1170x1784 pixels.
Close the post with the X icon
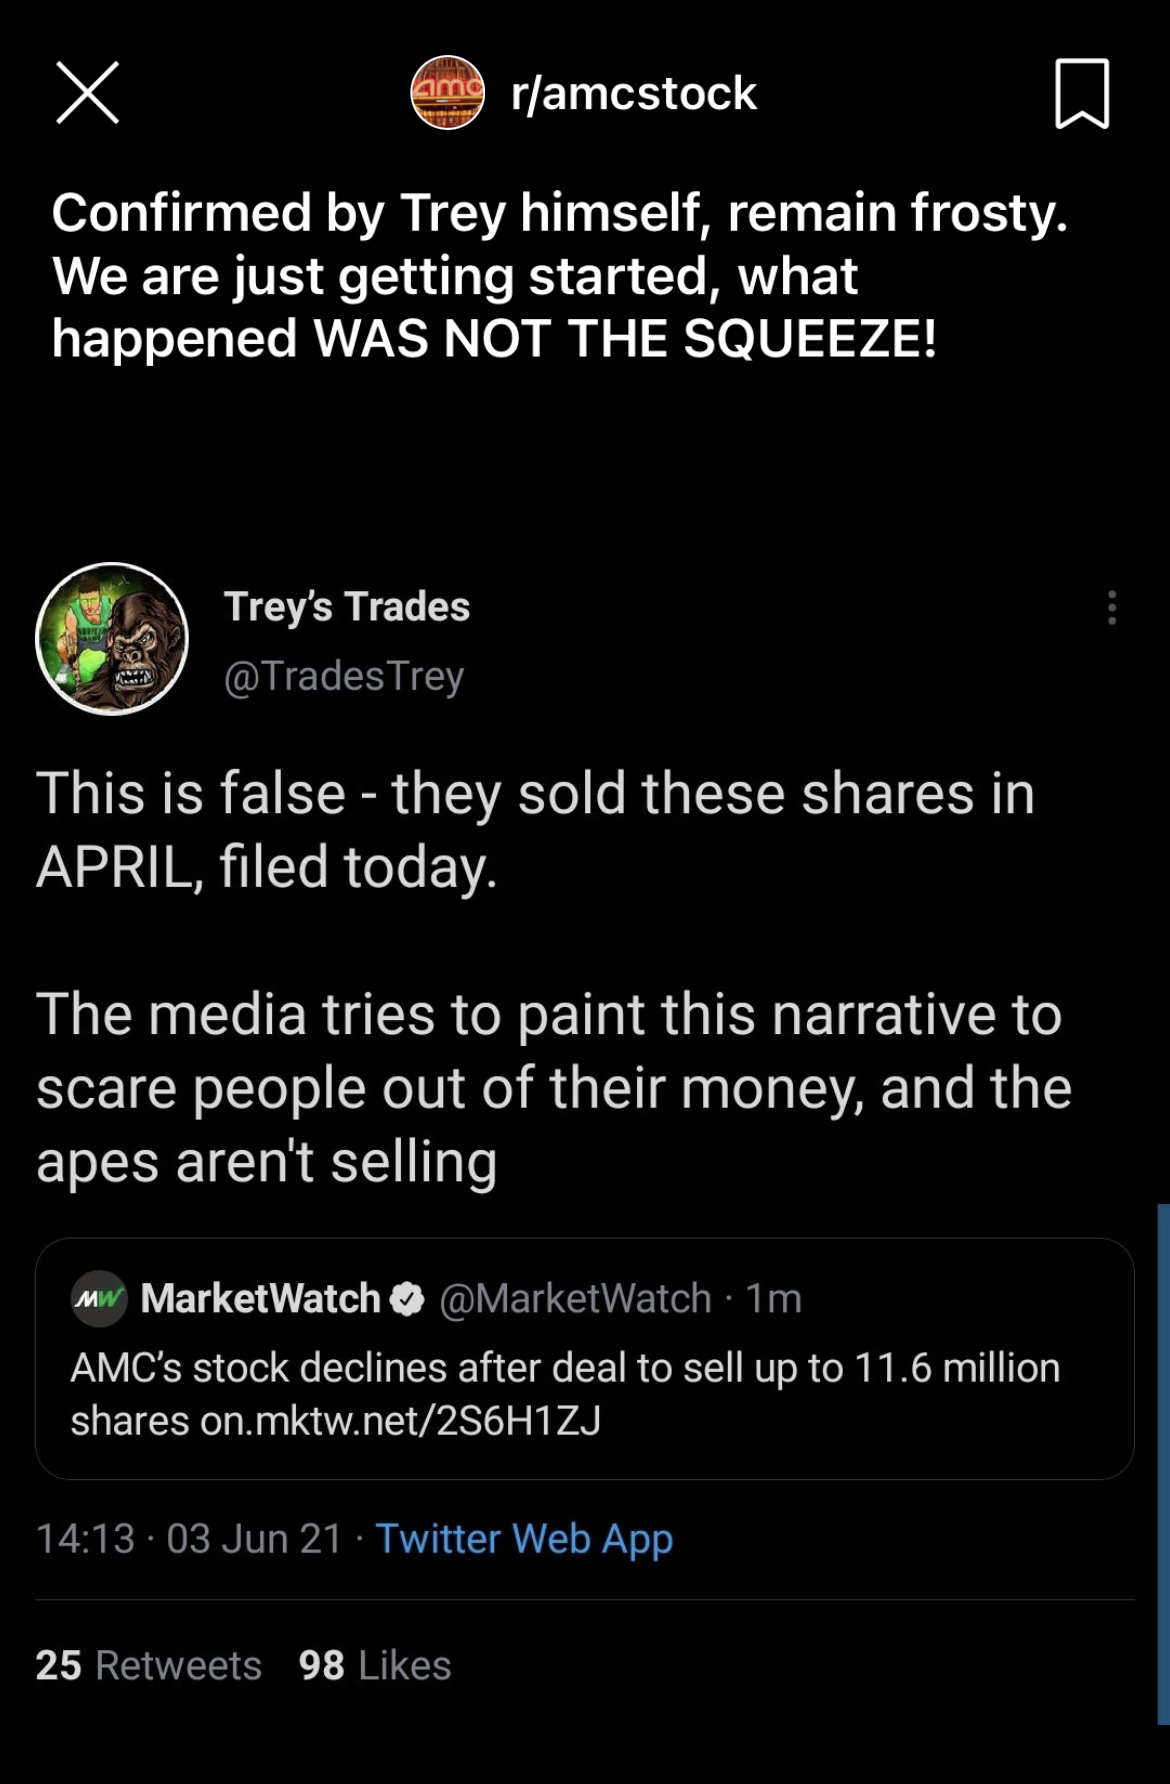point(88,93)
